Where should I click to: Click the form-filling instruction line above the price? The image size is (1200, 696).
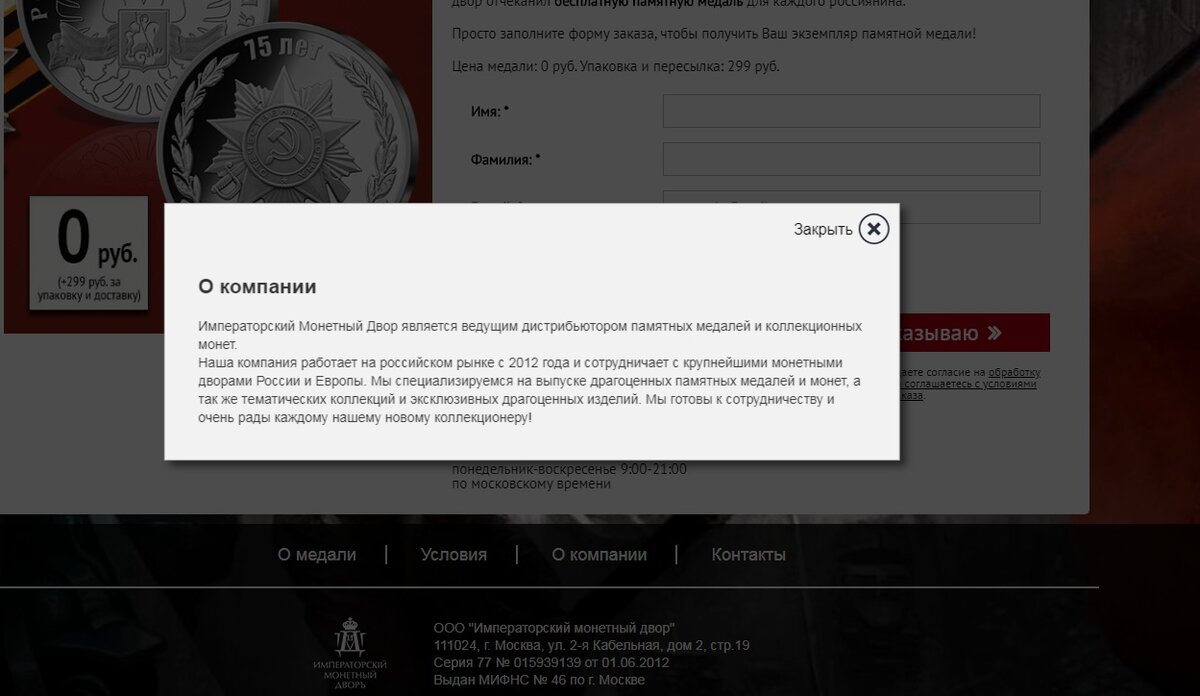(713, 34)
